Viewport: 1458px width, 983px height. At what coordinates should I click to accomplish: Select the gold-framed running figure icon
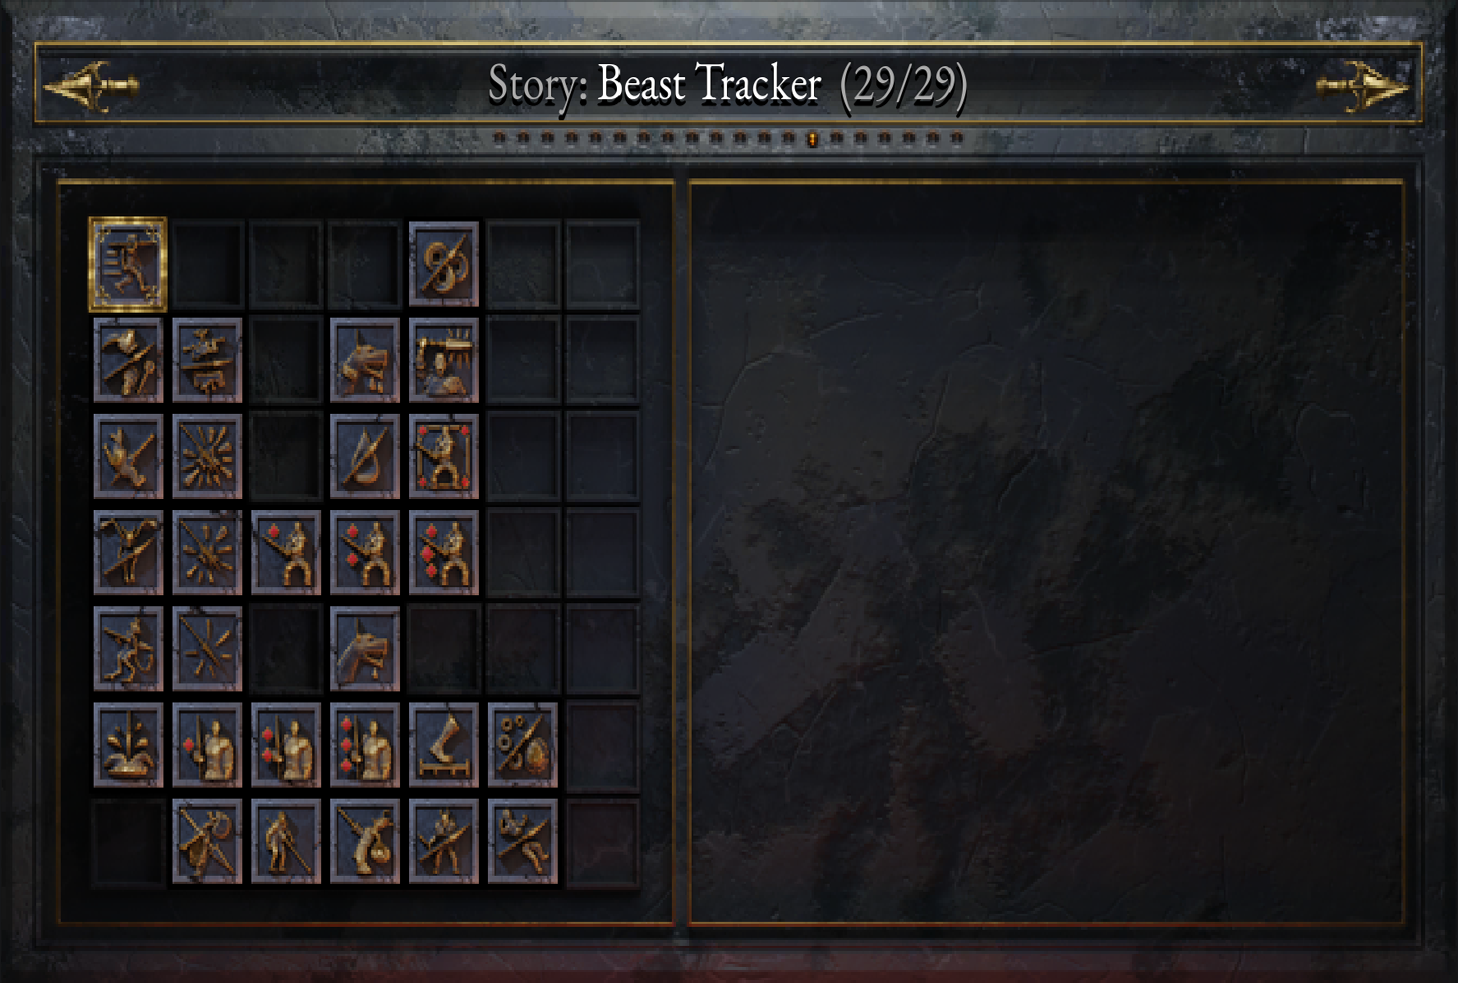(127, 264)
